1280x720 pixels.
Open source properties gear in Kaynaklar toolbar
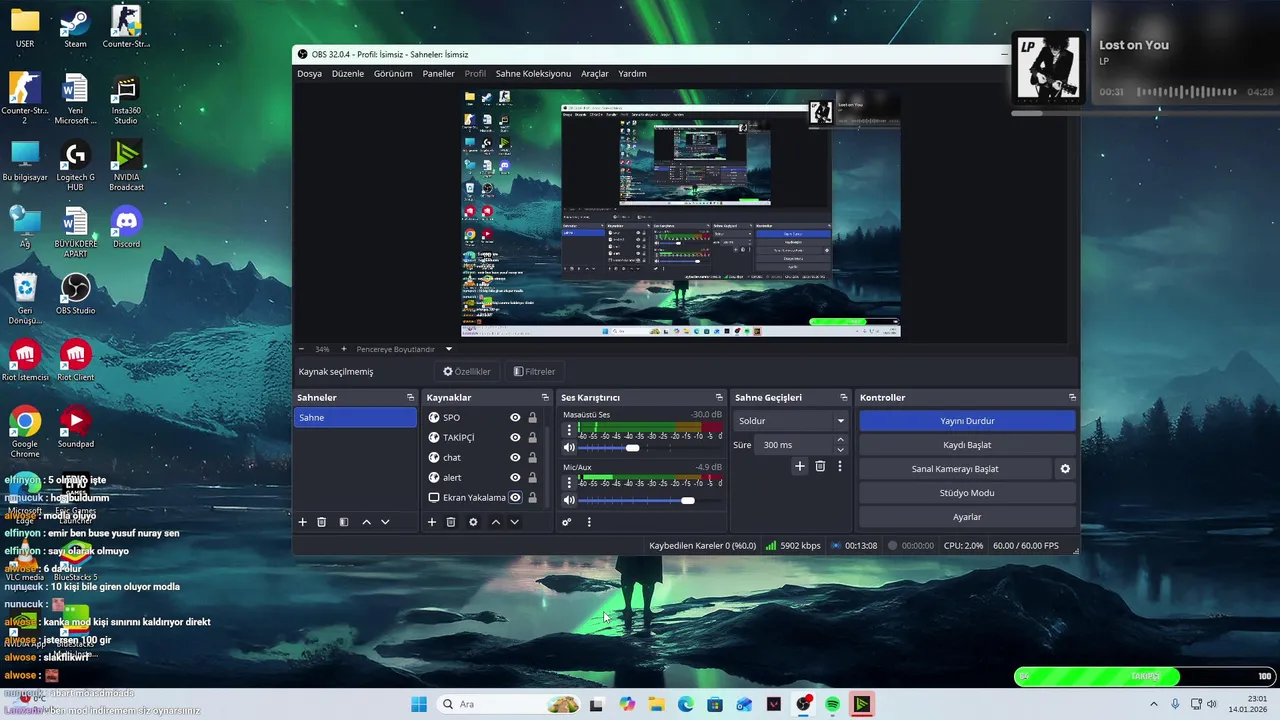coord(473,522)
